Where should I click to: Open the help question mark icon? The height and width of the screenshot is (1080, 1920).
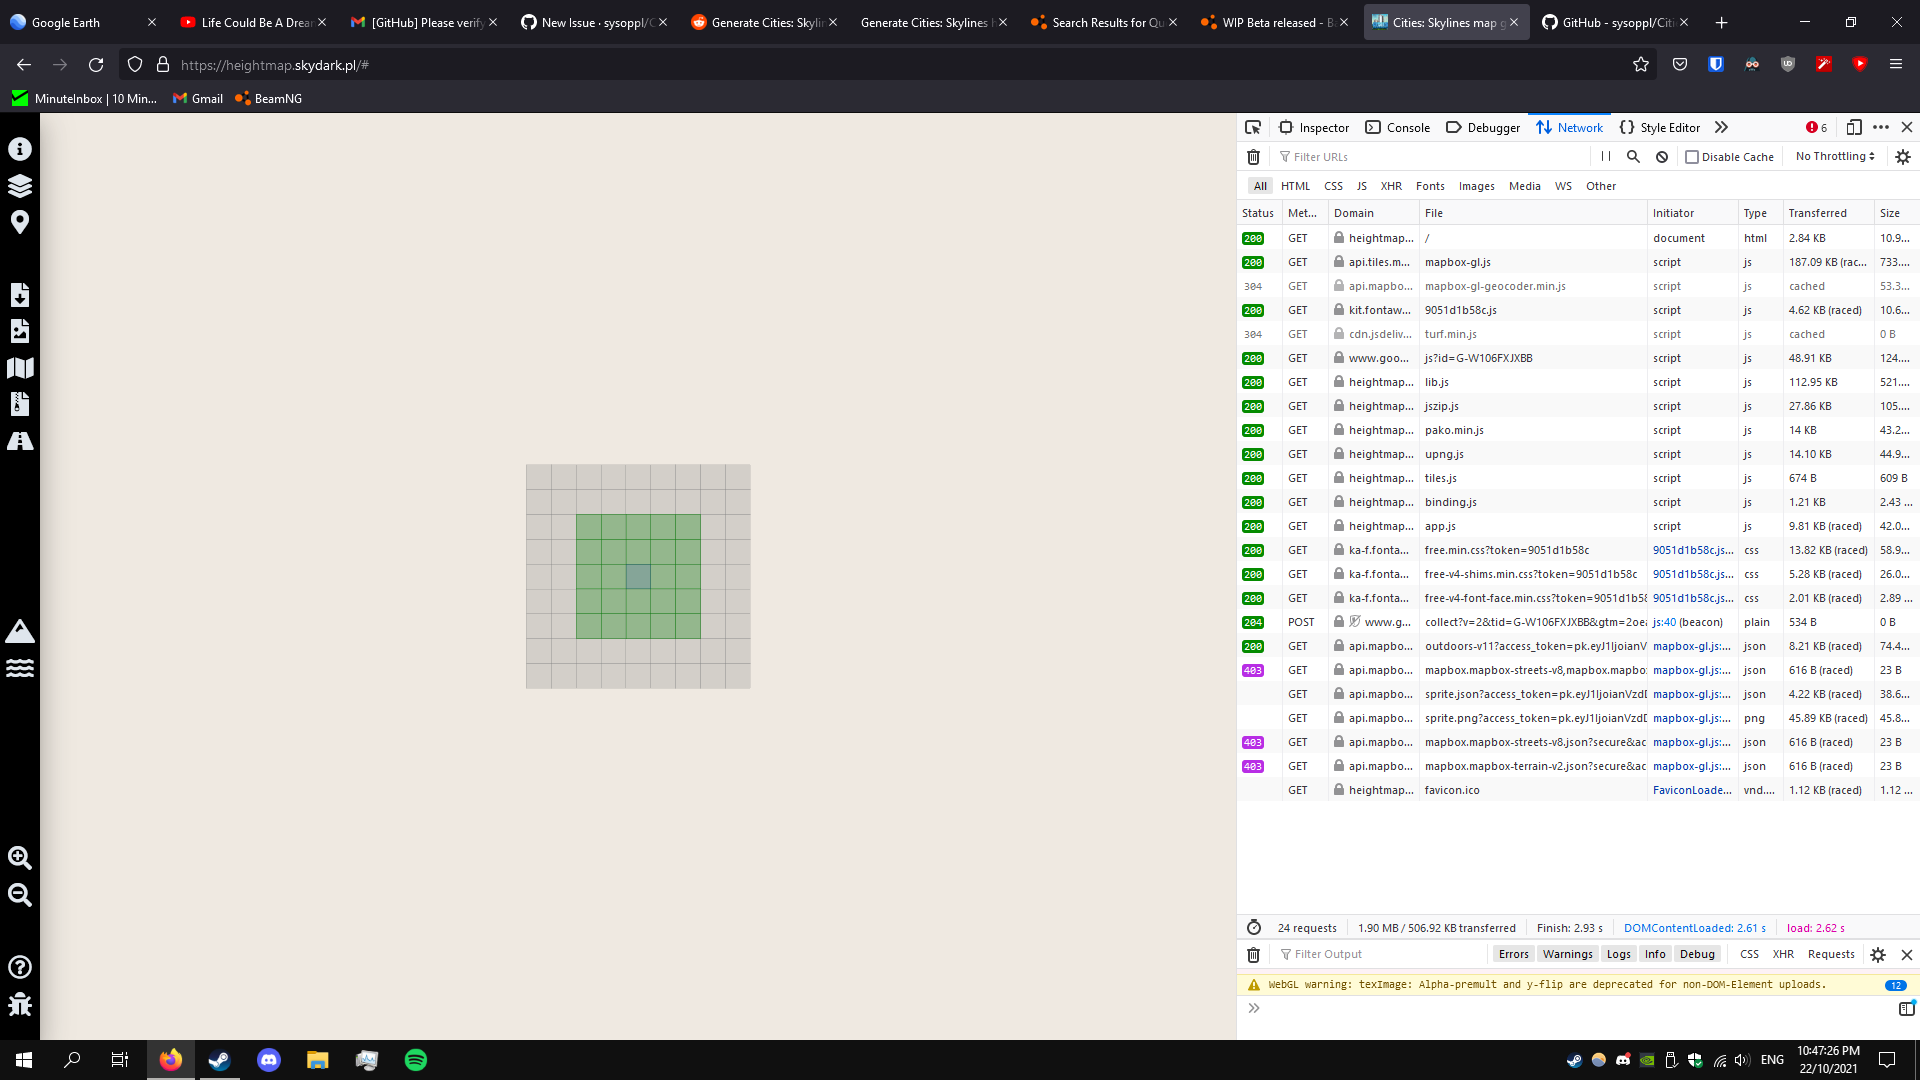click(20, 967)
